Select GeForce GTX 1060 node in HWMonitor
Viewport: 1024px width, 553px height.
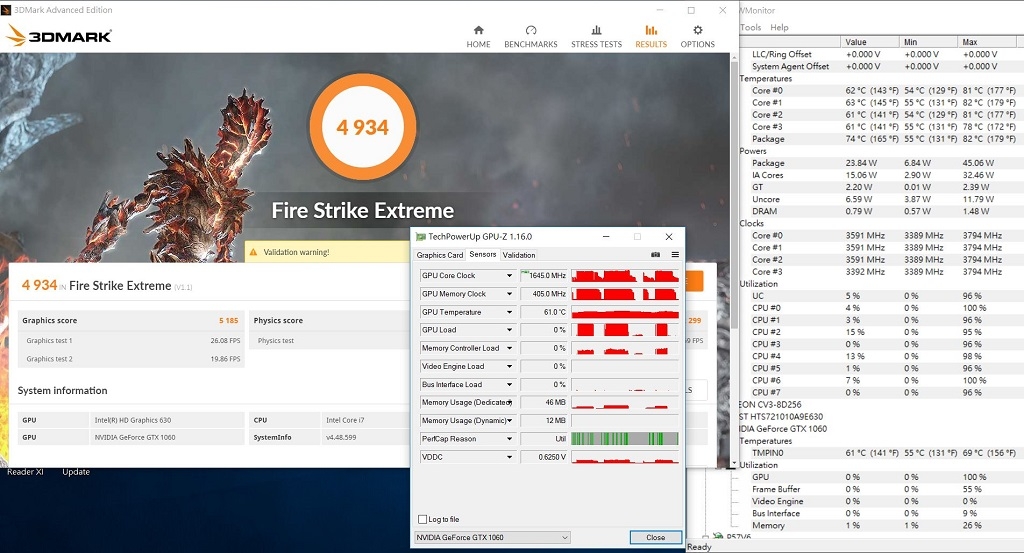coord(783,429)
